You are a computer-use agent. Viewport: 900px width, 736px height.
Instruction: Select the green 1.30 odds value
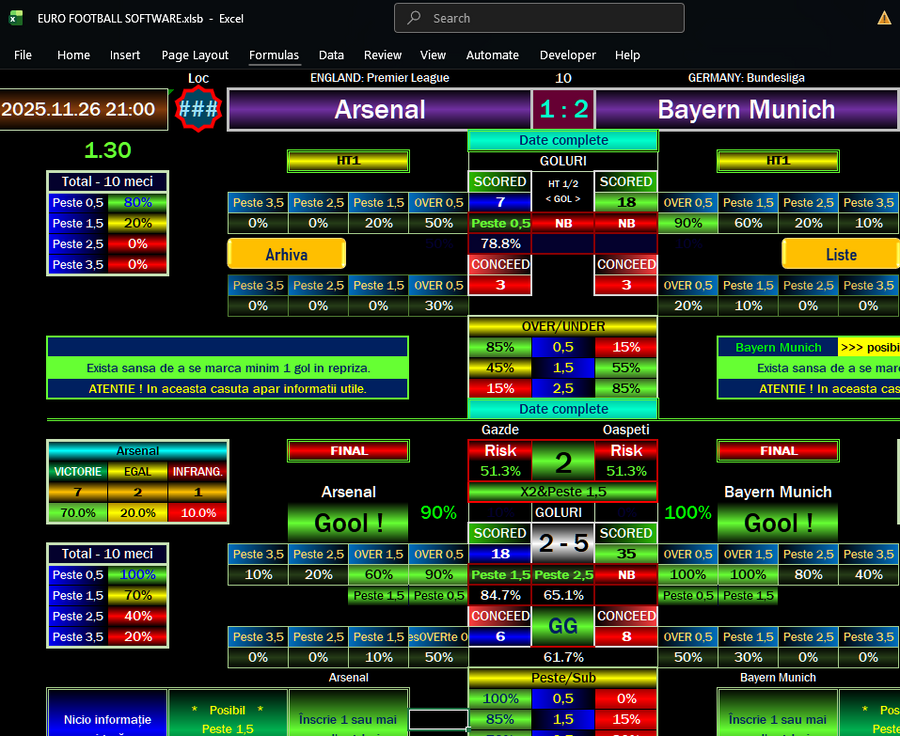[x=107, y=150]
